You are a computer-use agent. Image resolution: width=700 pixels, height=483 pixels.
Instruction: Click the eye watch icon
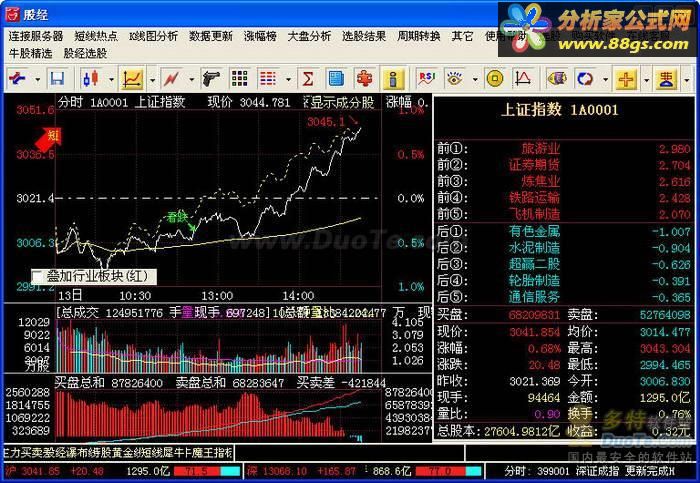(x=454, y=79)
